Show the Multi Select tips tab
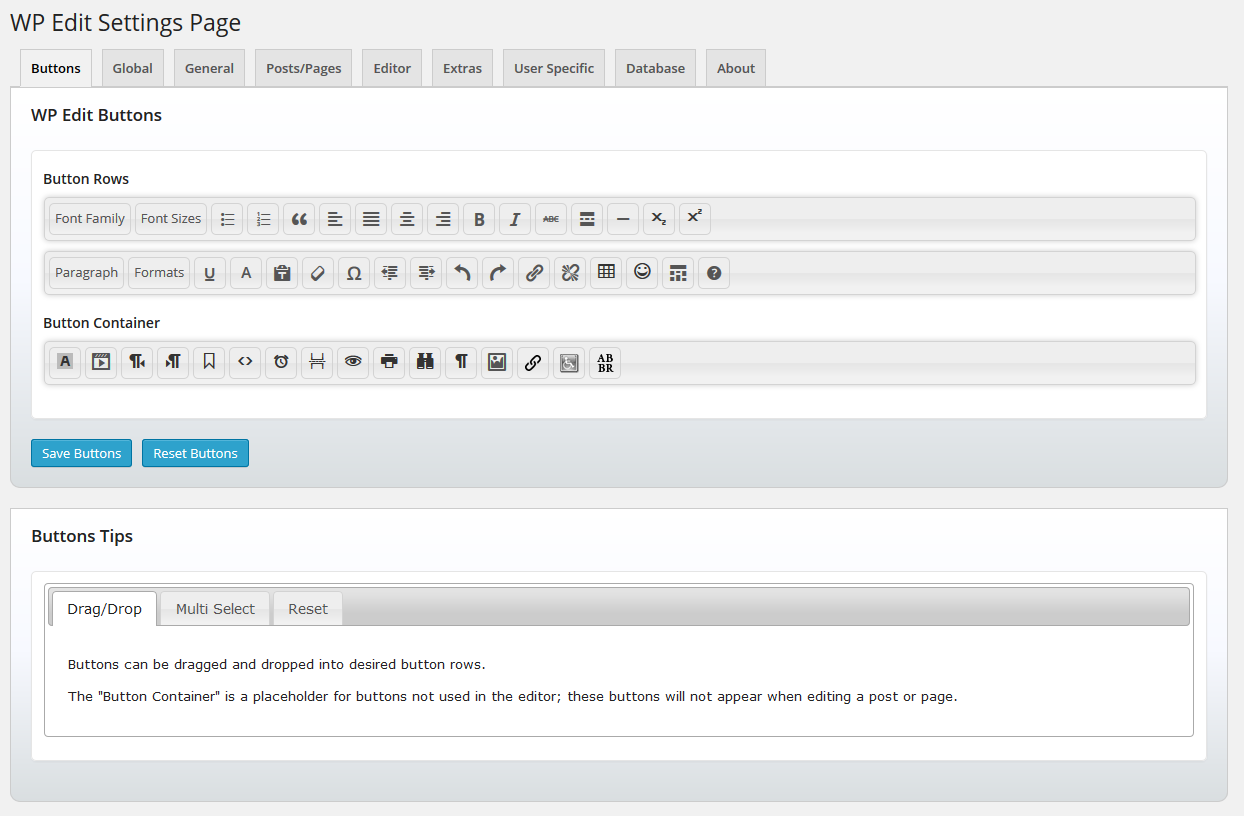1244x816 pixels. click(x=215, y=608)
